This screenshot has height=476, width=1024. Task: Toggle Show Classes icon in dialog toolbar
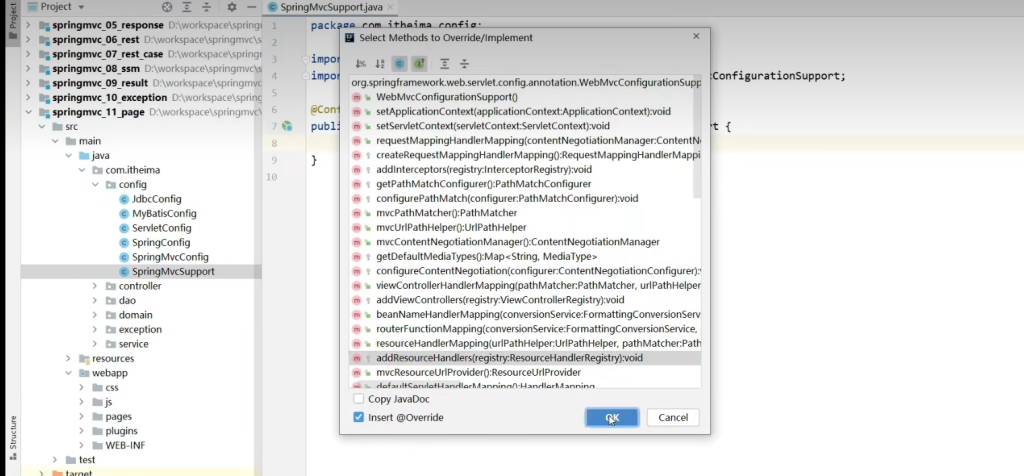(x=400, y=64)
